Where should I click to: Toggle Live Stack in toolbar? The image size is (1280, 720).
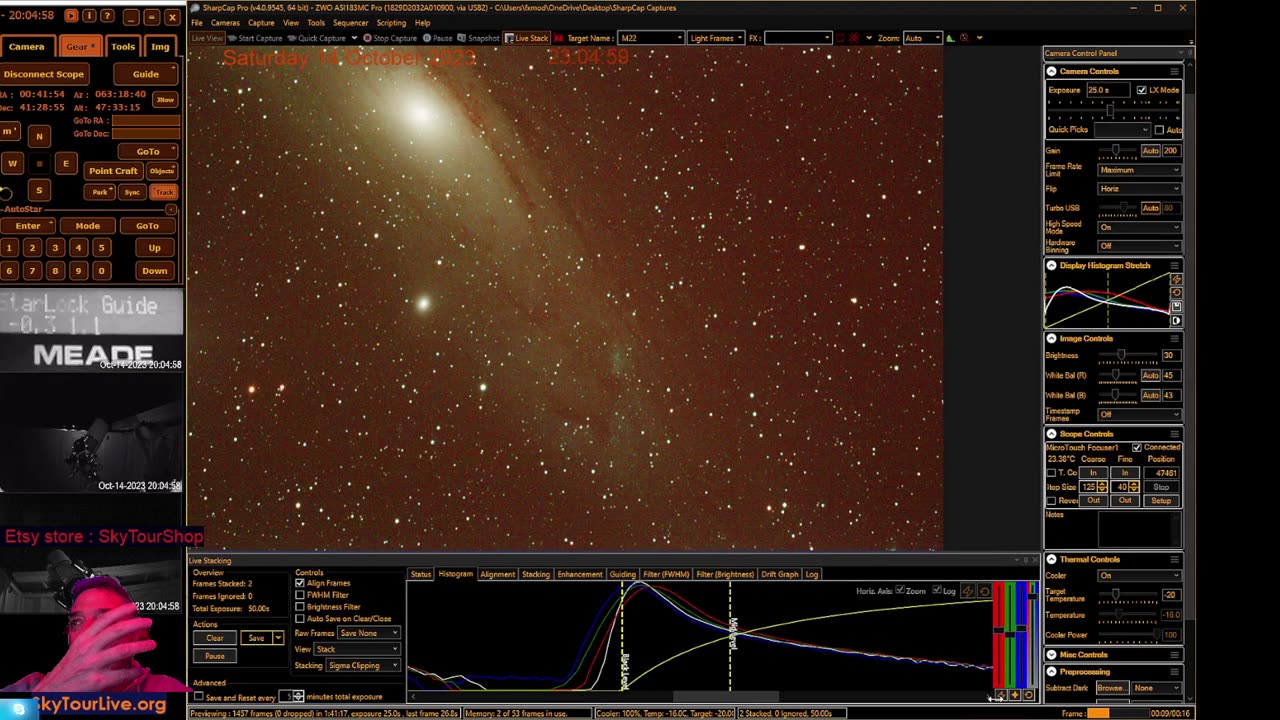coord(527,38)
